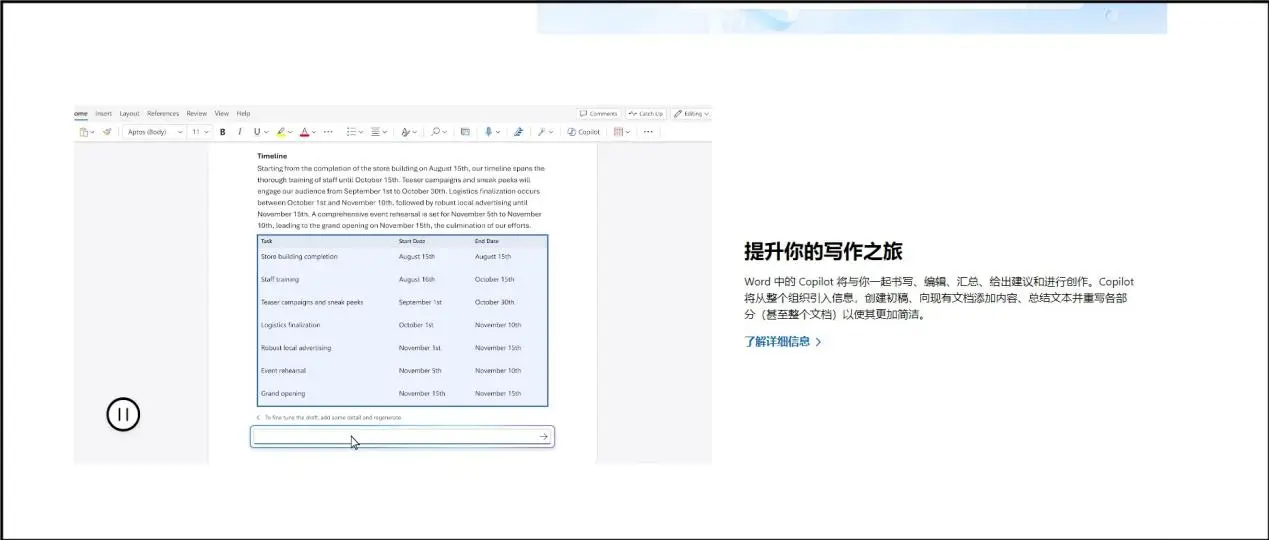Select the 'Store building completion' cell
Screen dimensions: 1269x540
[x=299, y=257]
